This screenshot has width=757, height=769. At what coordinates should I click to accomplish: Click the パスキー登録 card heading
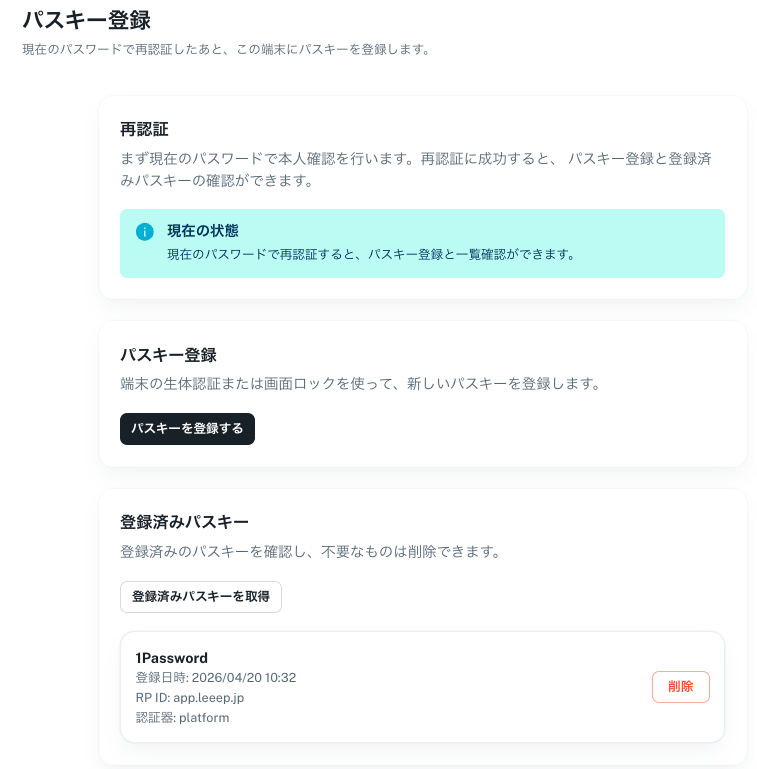pyautogui.click(x=168, y=355)
